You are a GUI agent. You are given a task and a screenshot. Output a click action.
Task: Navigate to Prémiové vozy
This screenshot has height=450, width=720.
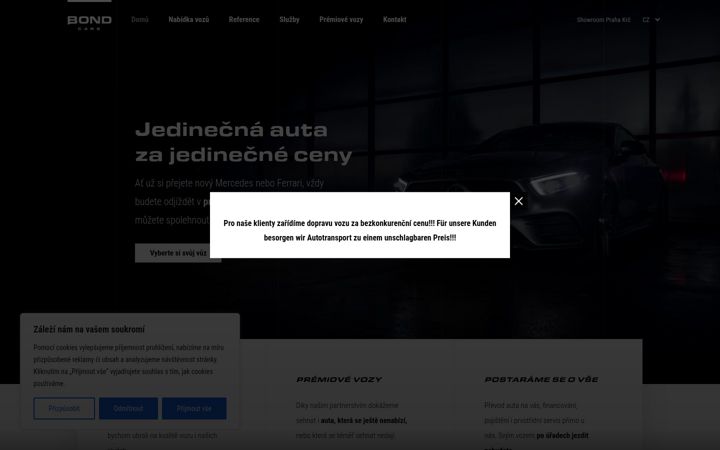pos(341,20)
